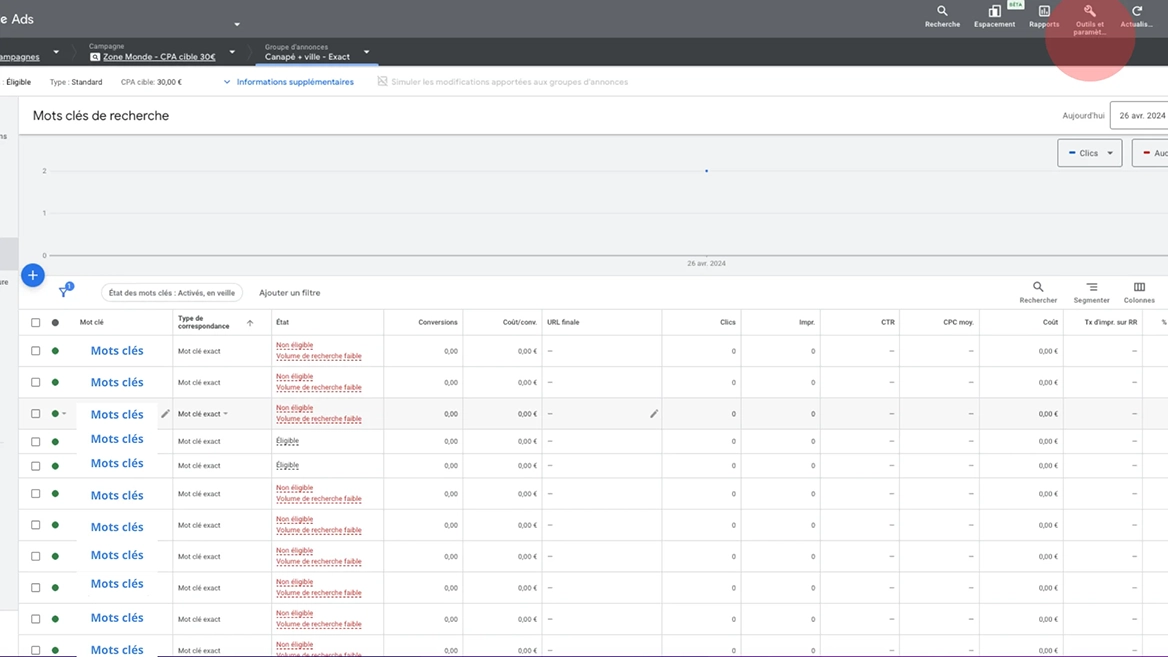The image size is (1168, 657).
Task: Expand Informations supplémentaires chevron
Action: pyautogui.click(x=227, y=82)
